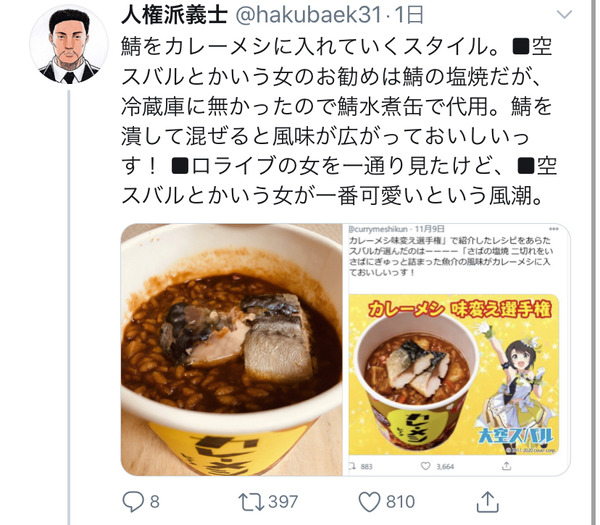Click the 397 retweet count
This screenshot has height=525, width=600.
pos(283,502)
